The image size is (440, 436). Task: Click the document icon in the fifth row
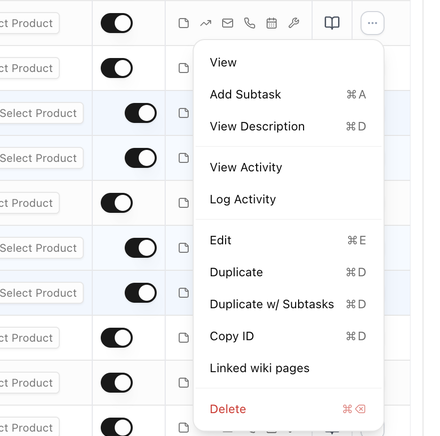[x=184, y=203]
